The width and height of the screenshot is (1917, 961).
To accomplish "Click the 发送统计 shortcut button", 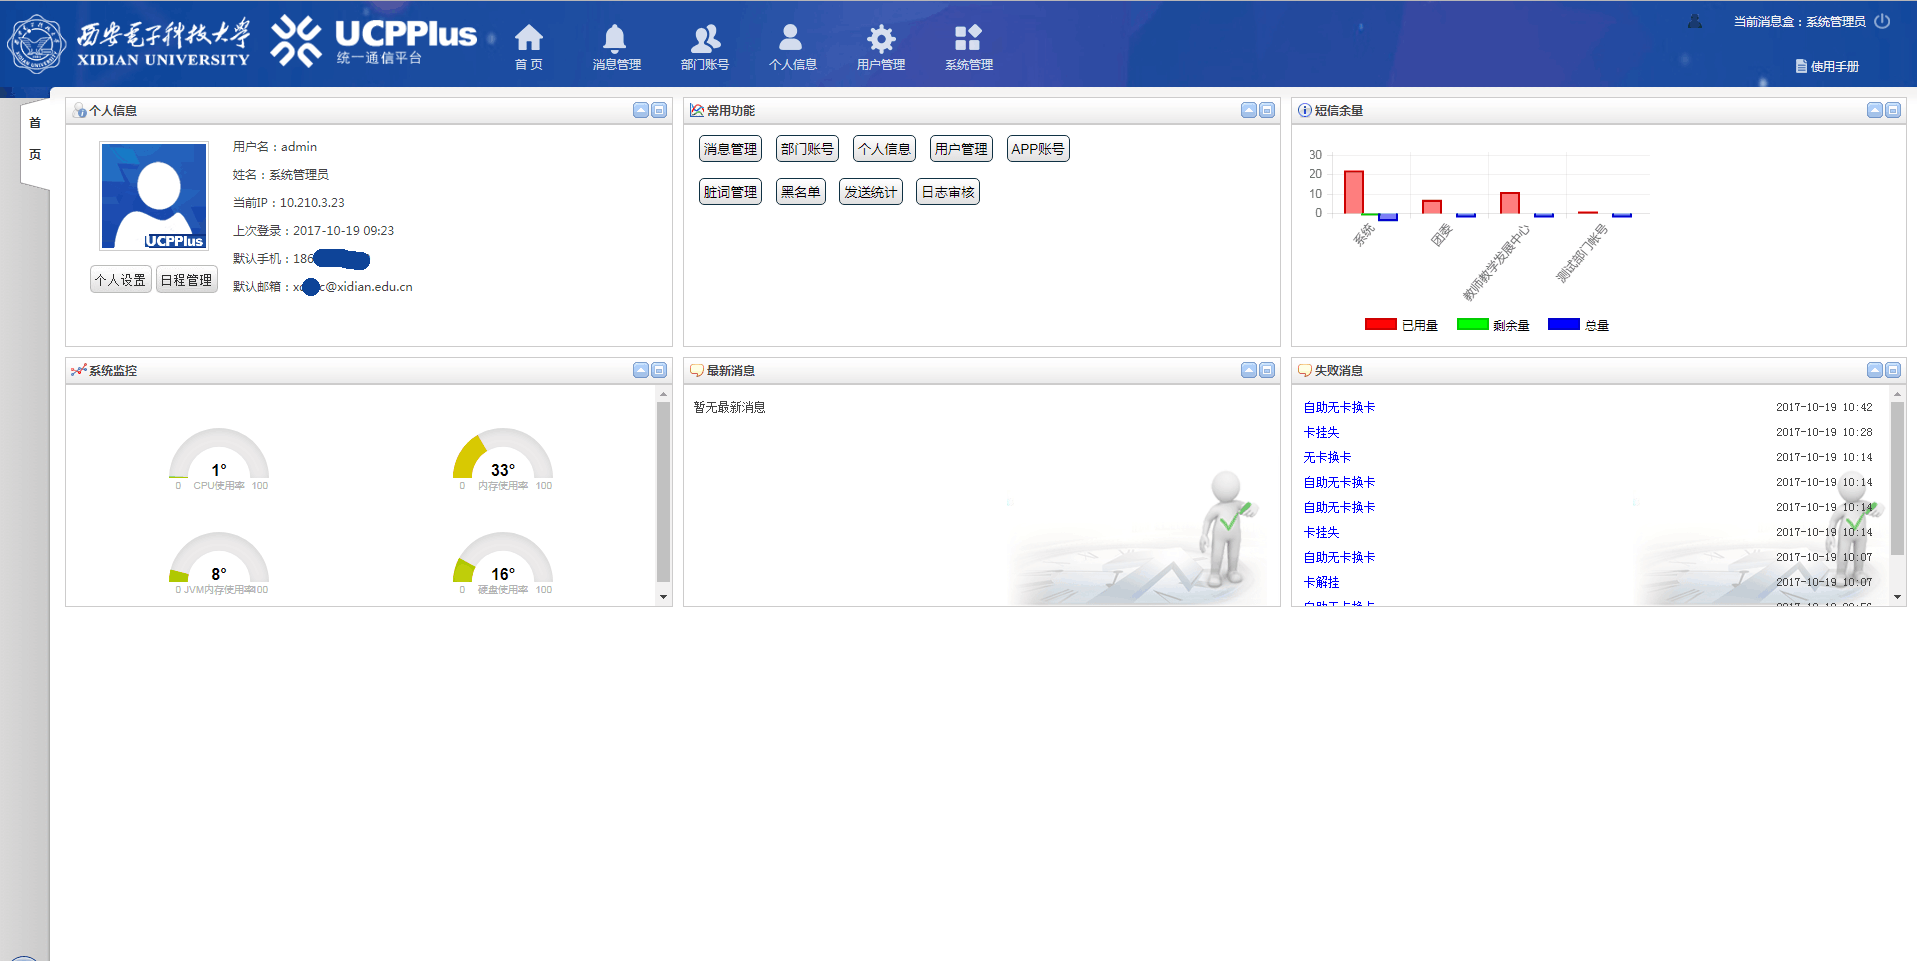I will pyautogui.click(x=870, y=192).
